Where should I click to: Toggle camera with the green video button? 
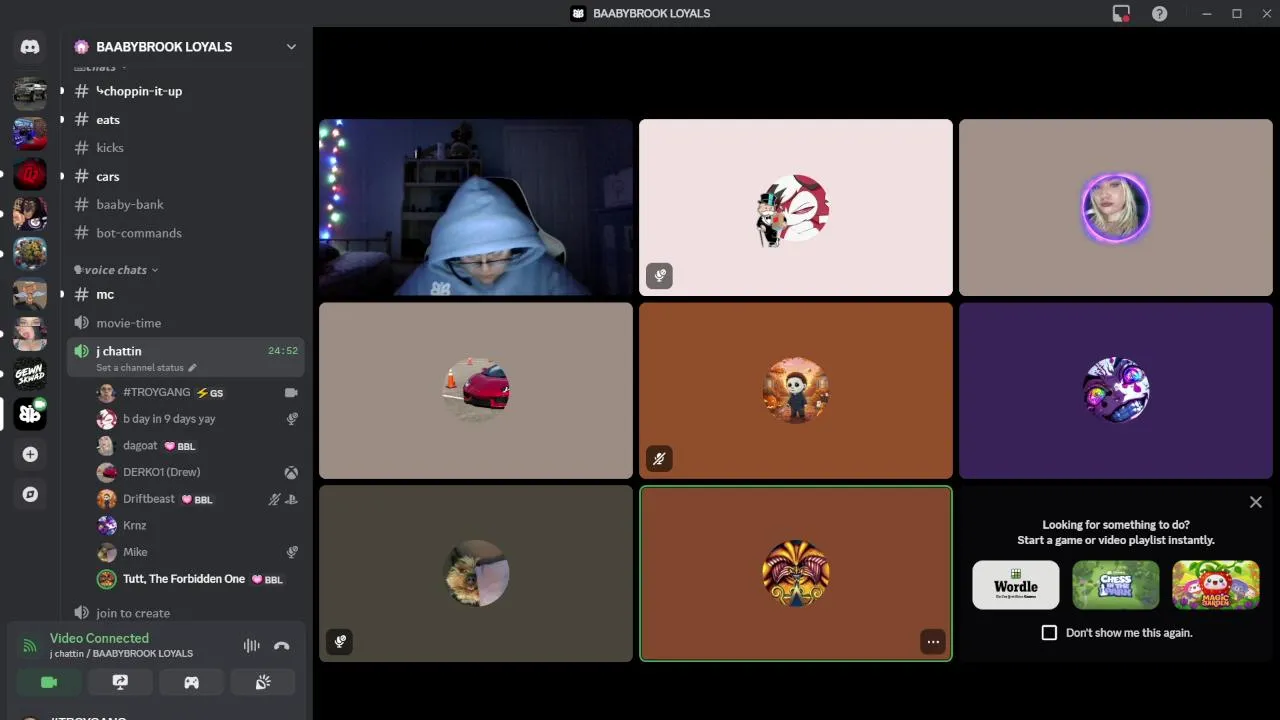click(x=49, y=682)
